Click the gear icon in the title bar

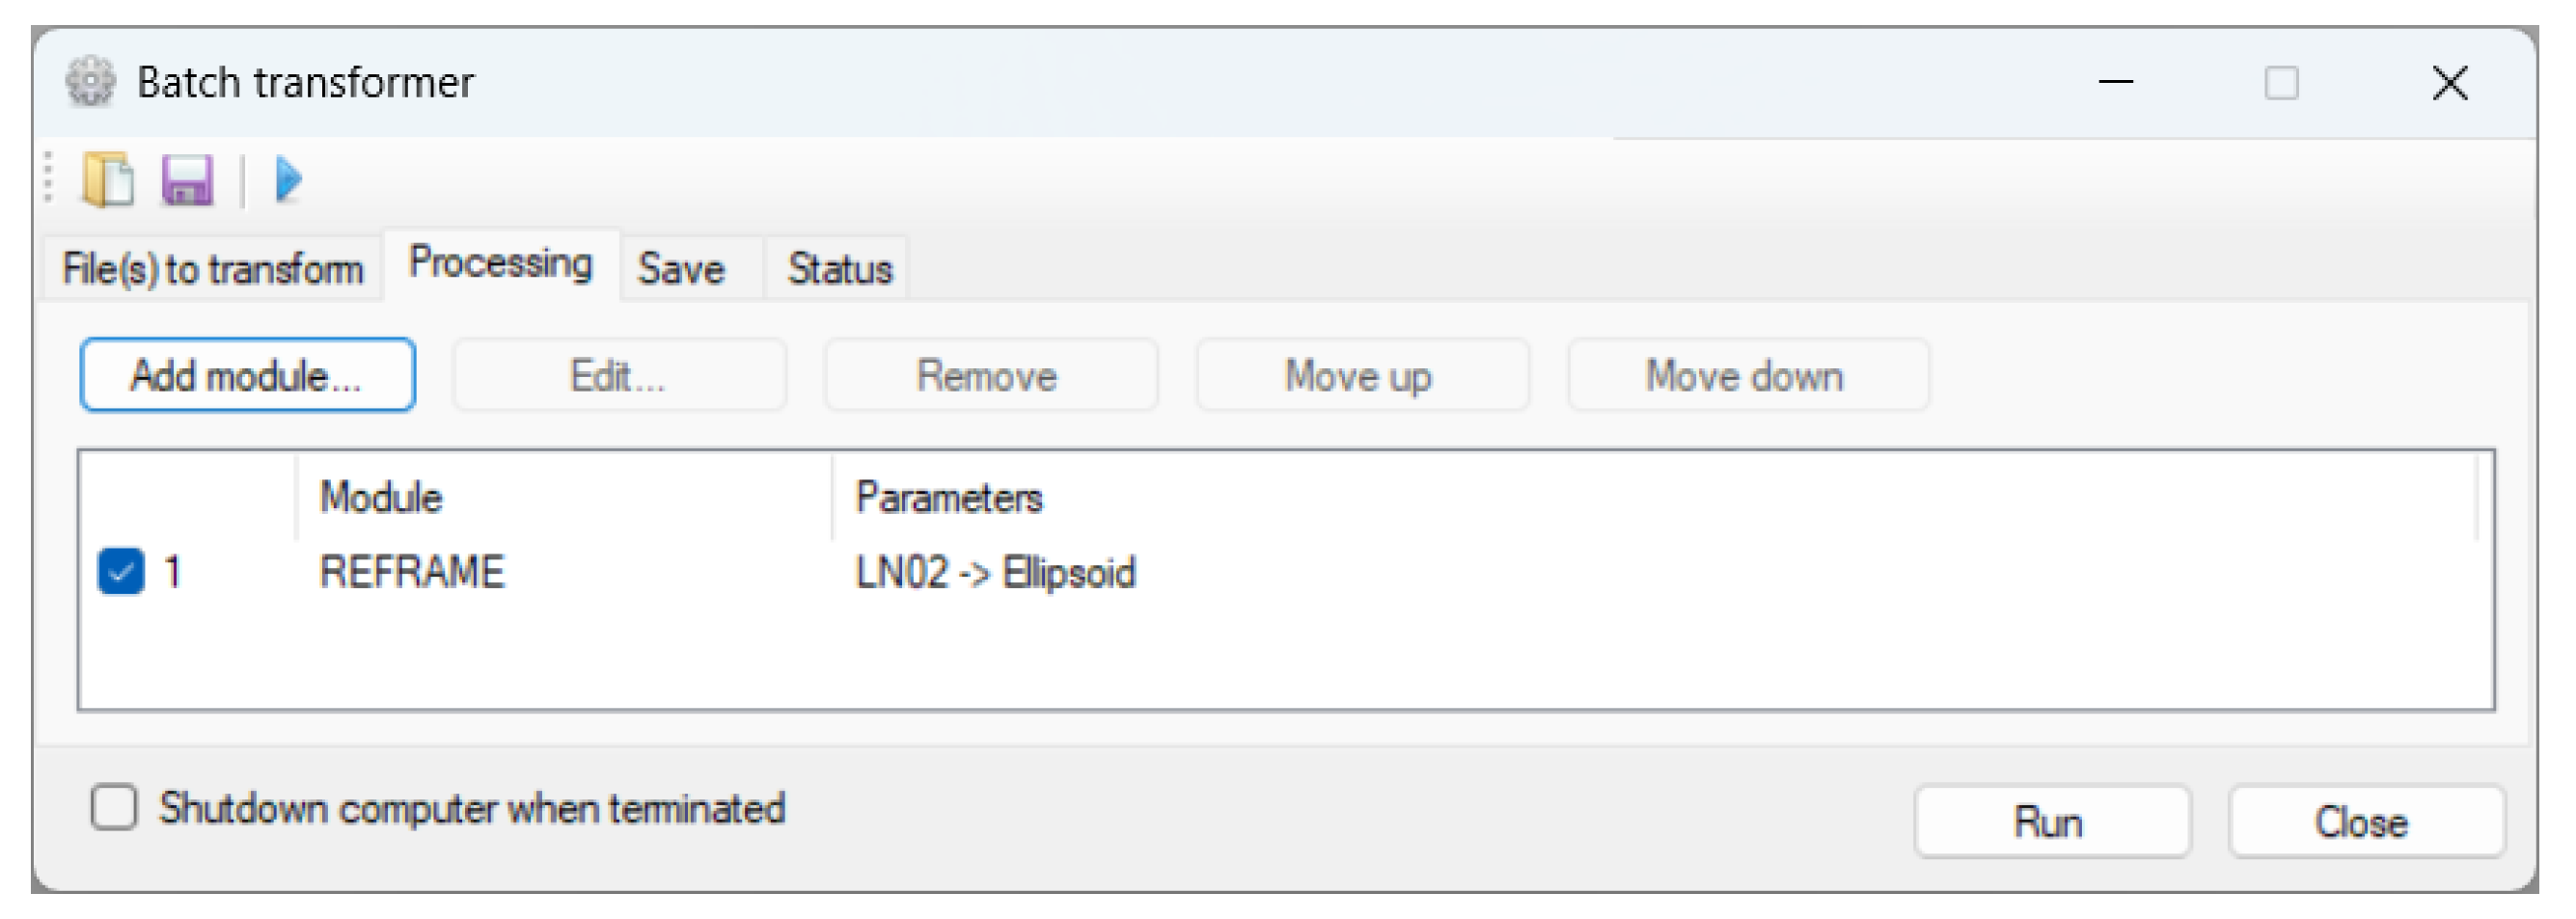click(88, 82)
